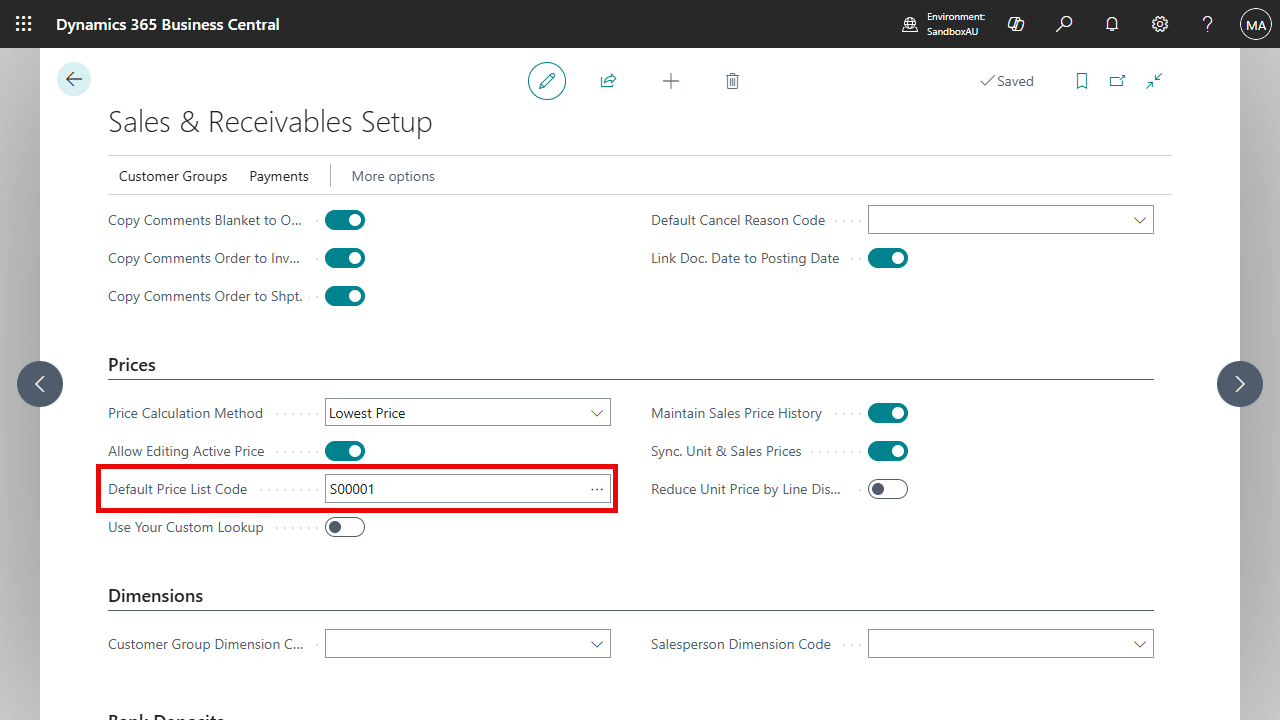Click the Maintain Sales Price History label
1280x720 pixels.
coord(736,413)
